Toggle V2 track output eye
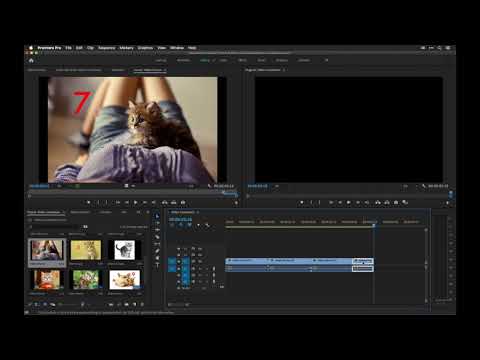Viewport: 480px width, 360px height. pos(200,255)
